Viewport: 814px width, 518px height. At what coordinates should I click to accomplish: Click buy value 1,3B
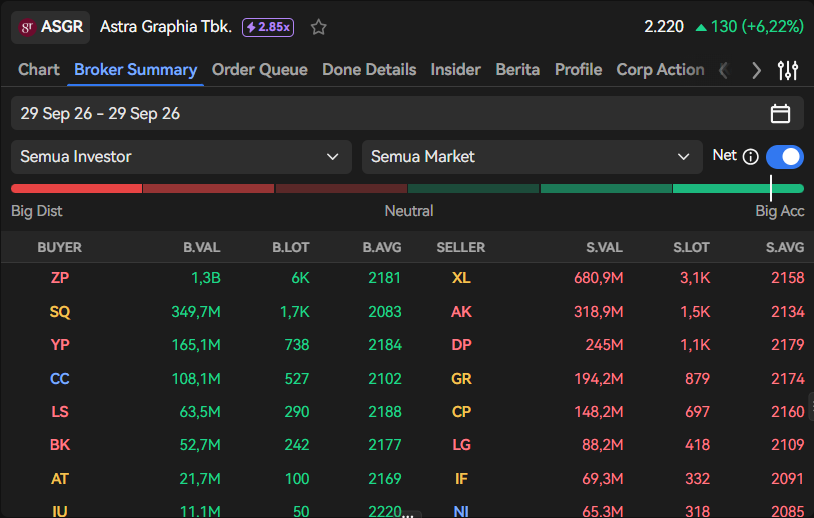(x=206, y=278)
